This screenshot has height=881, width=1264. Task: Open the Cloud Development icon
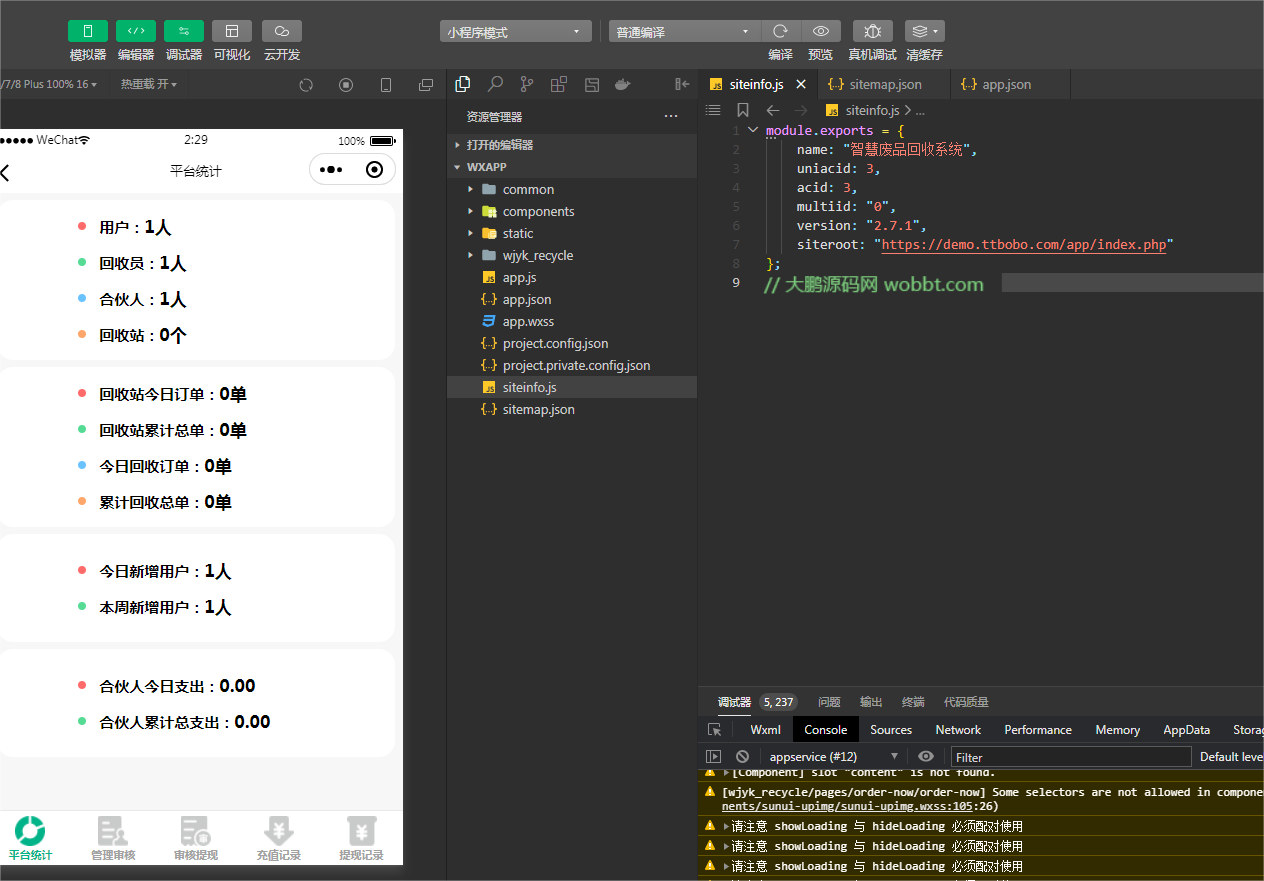pos(282,31)
